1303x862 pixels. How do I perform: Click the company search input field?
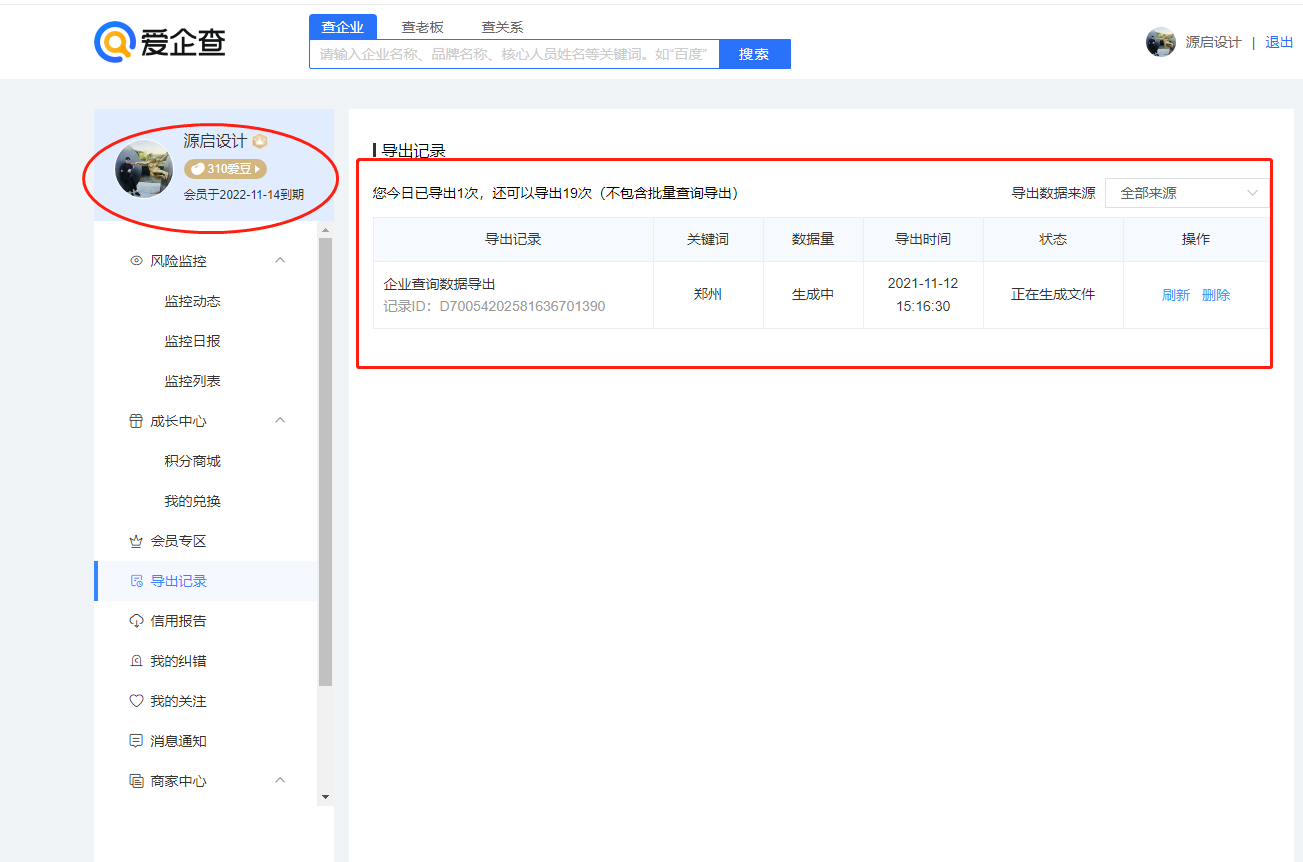point(514,54)
